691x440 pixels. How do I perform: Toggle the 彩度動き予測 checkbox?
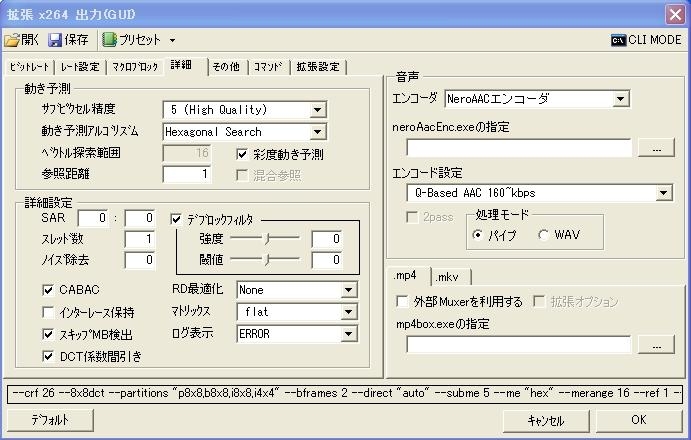coord(242,154)
